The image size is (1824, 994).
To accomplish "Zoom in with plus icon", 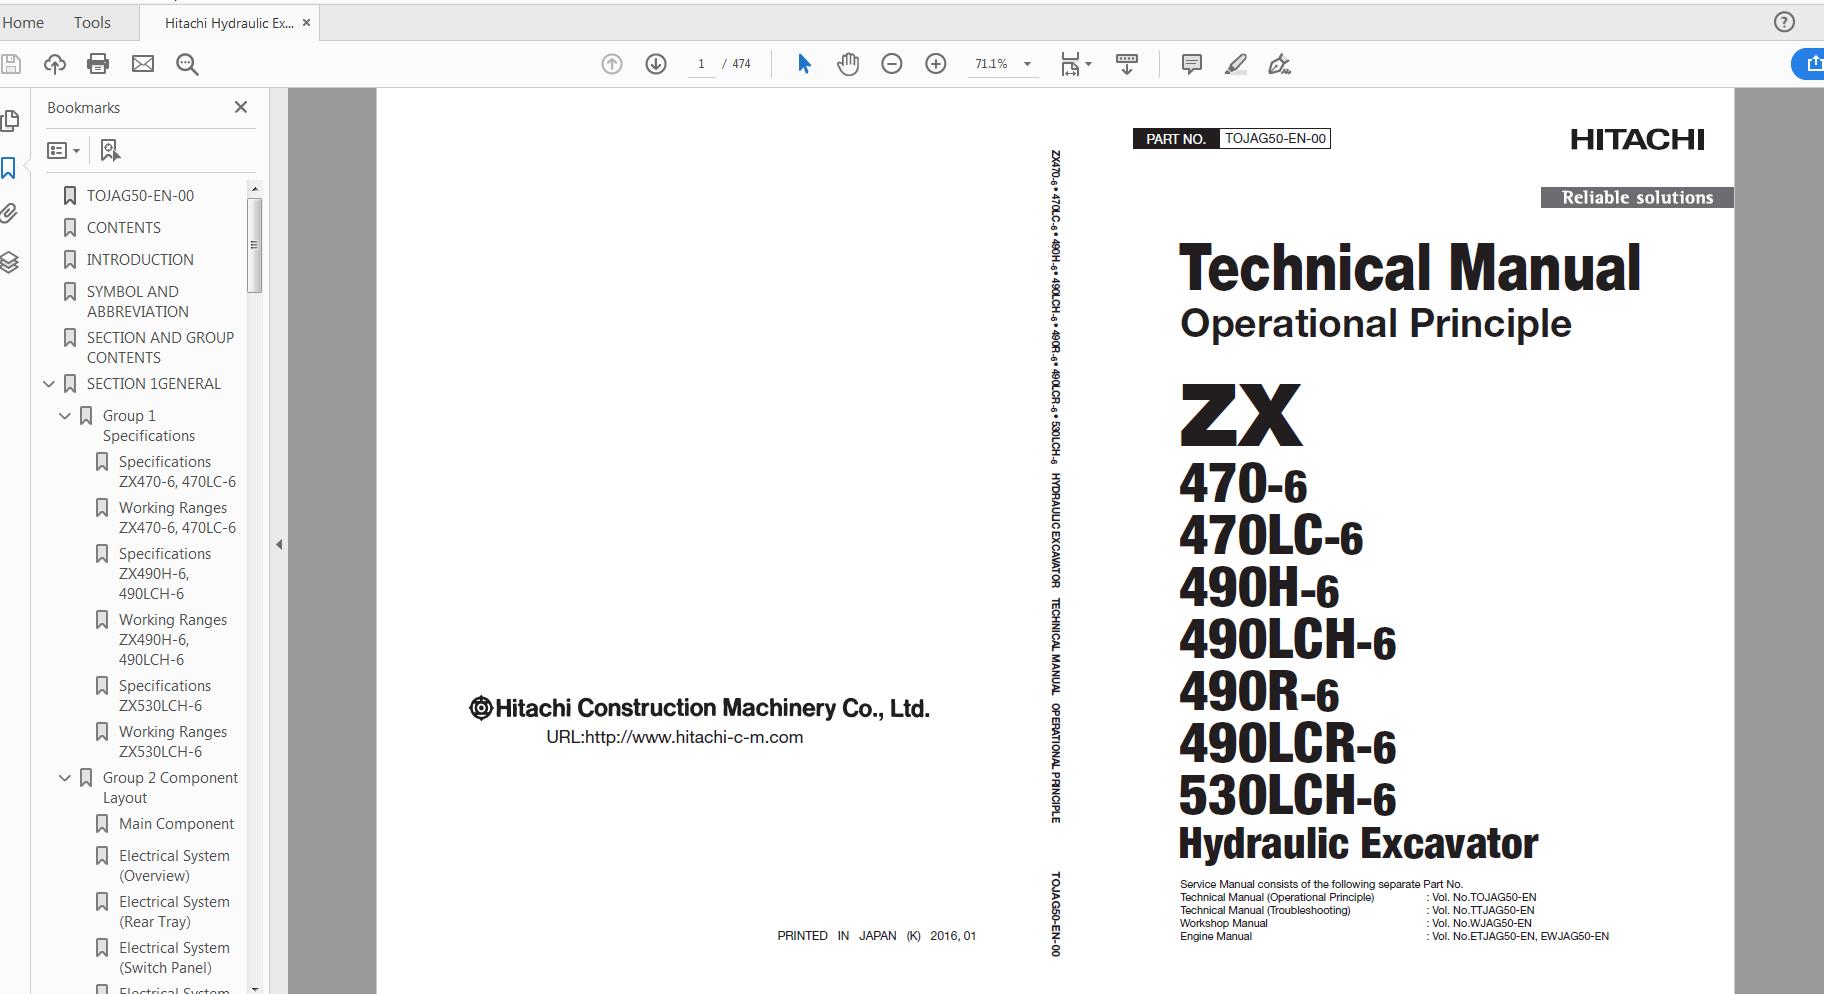I will tap(936, 64).
